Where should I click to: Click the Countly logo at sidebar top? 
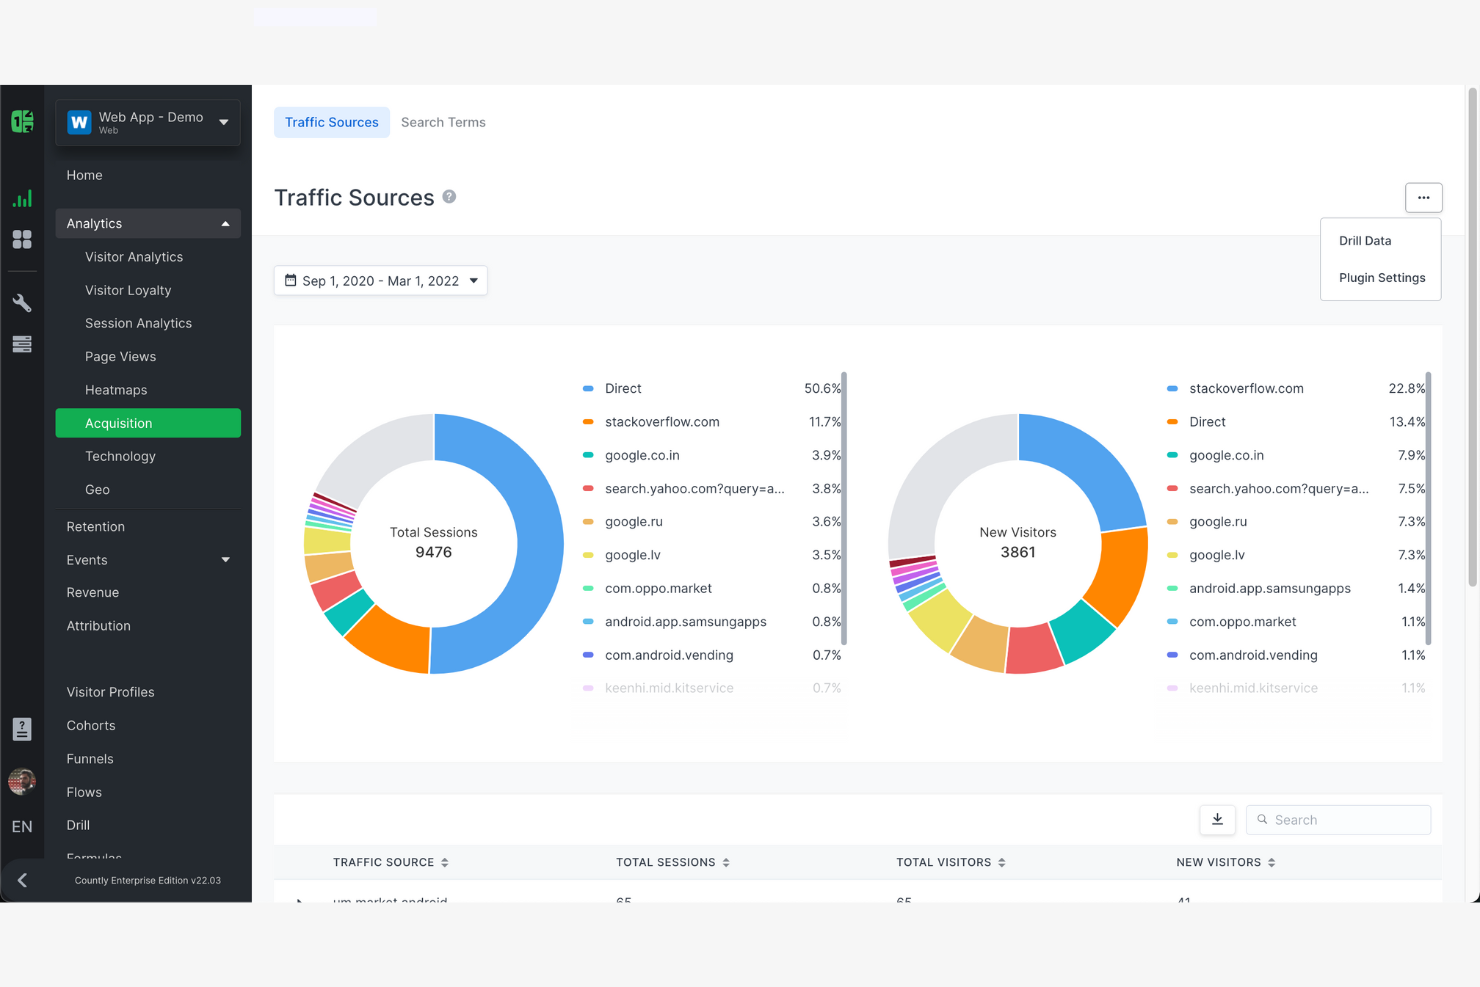(22, 120)
